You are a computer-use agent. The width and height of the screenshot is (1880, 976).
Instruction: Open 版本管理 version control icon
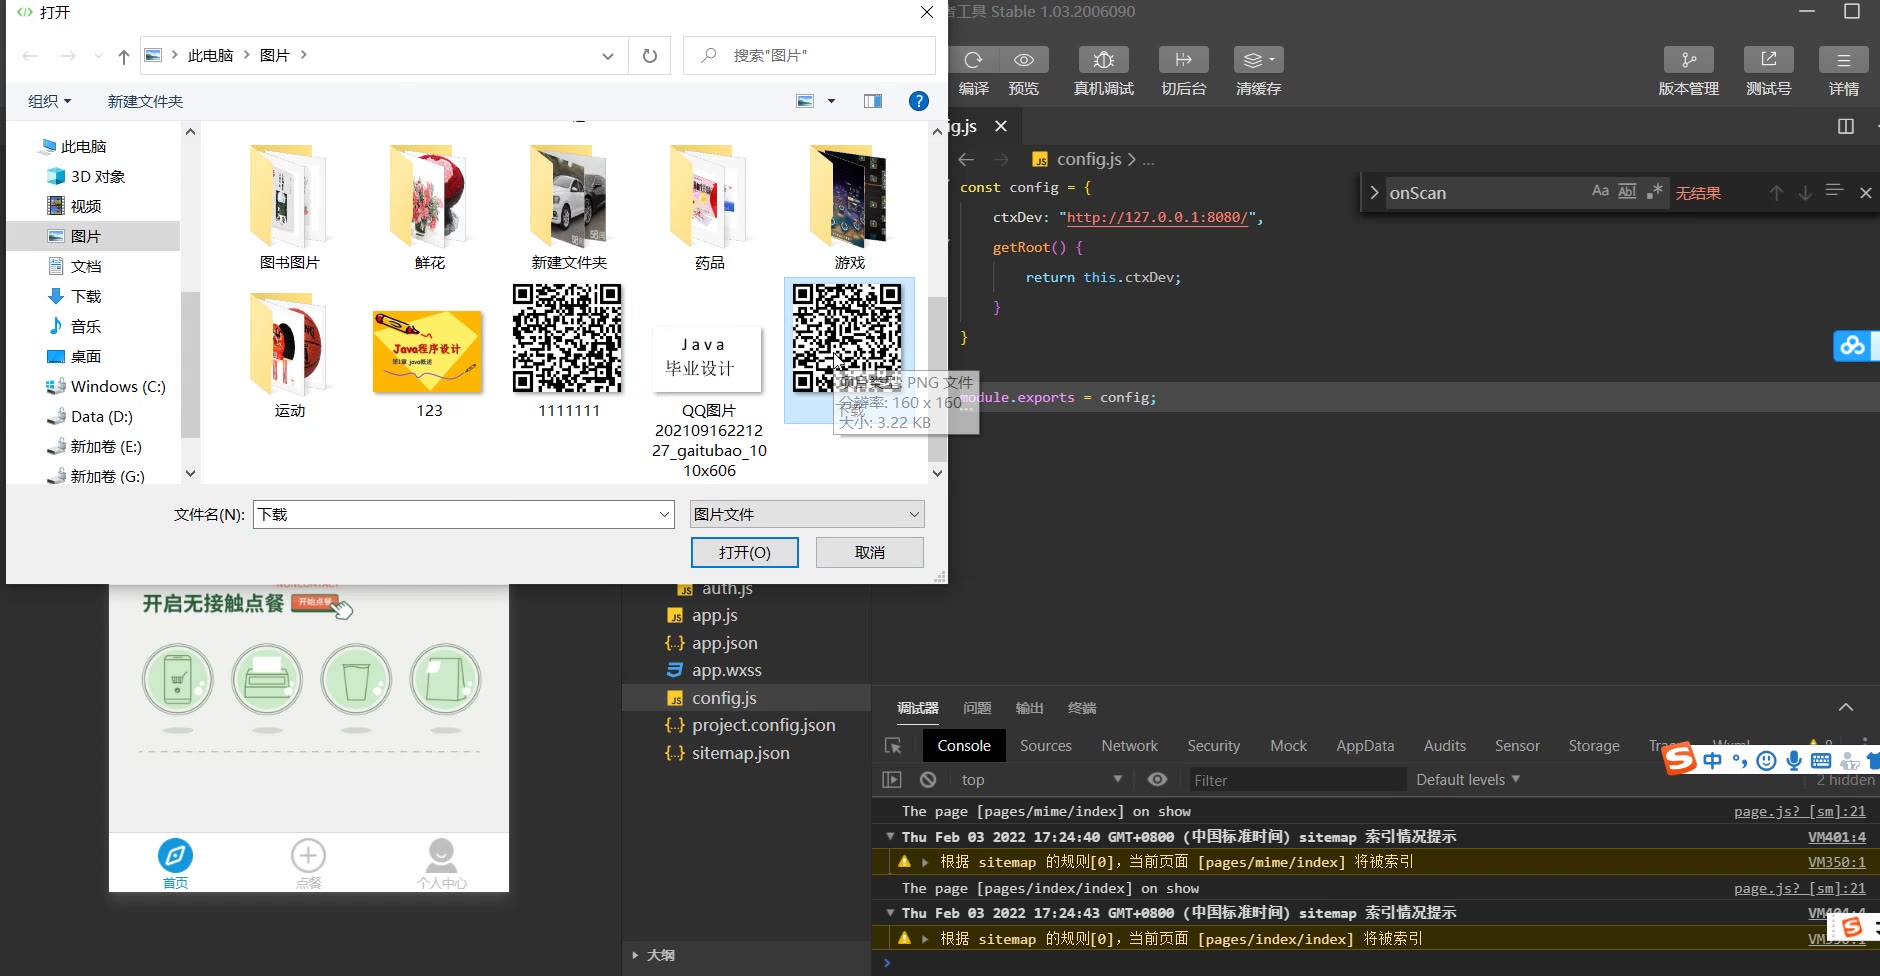pos(1688,60)
